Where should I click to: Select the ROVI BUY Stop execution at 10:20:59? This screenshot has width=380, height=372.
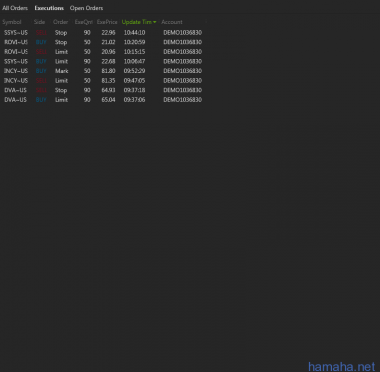(103, 42)
